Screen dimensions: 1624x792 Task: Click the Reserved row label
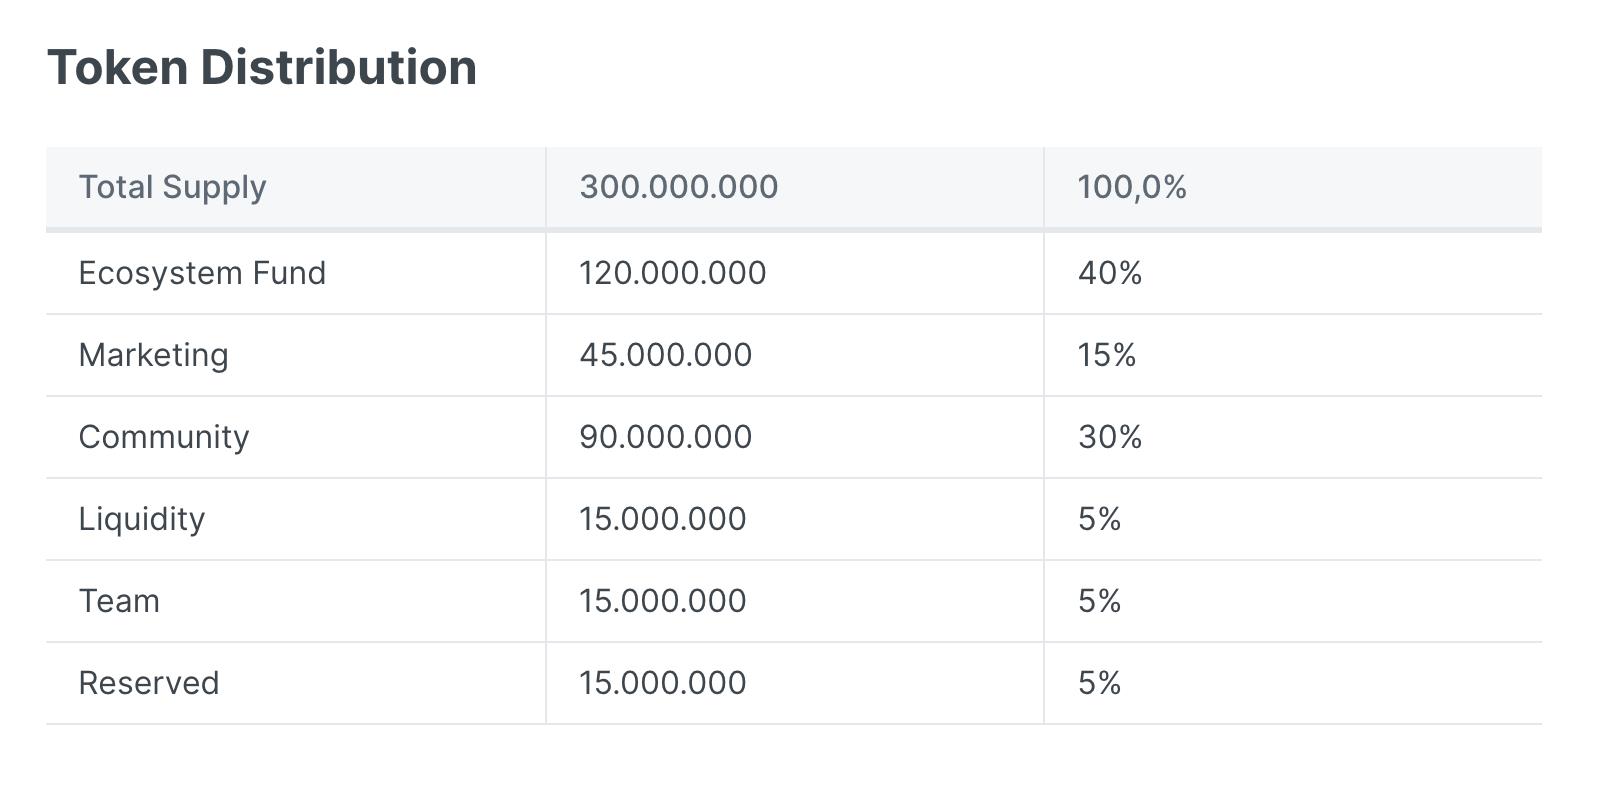tap(148, 683)
